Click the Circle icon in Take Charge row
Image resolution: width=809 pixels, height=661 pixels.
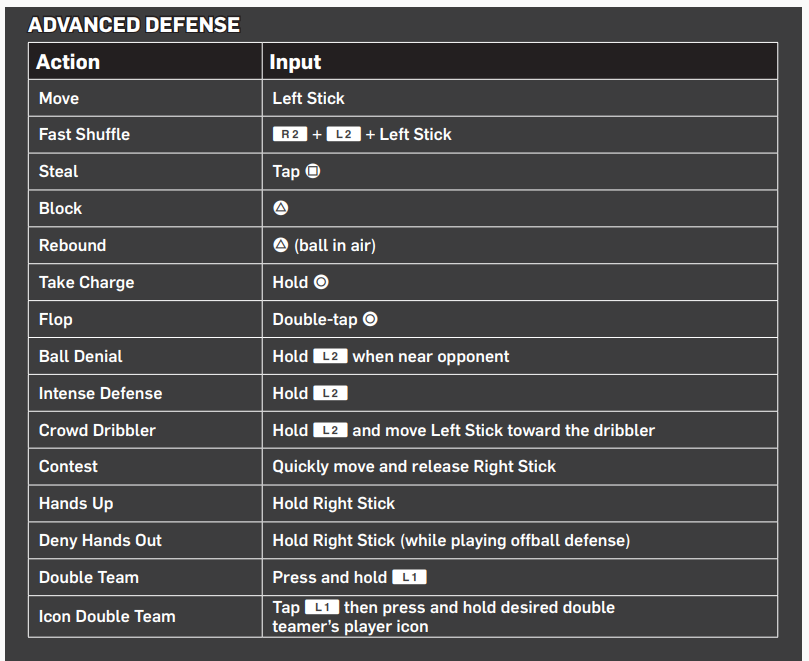(x=321, y=282)
